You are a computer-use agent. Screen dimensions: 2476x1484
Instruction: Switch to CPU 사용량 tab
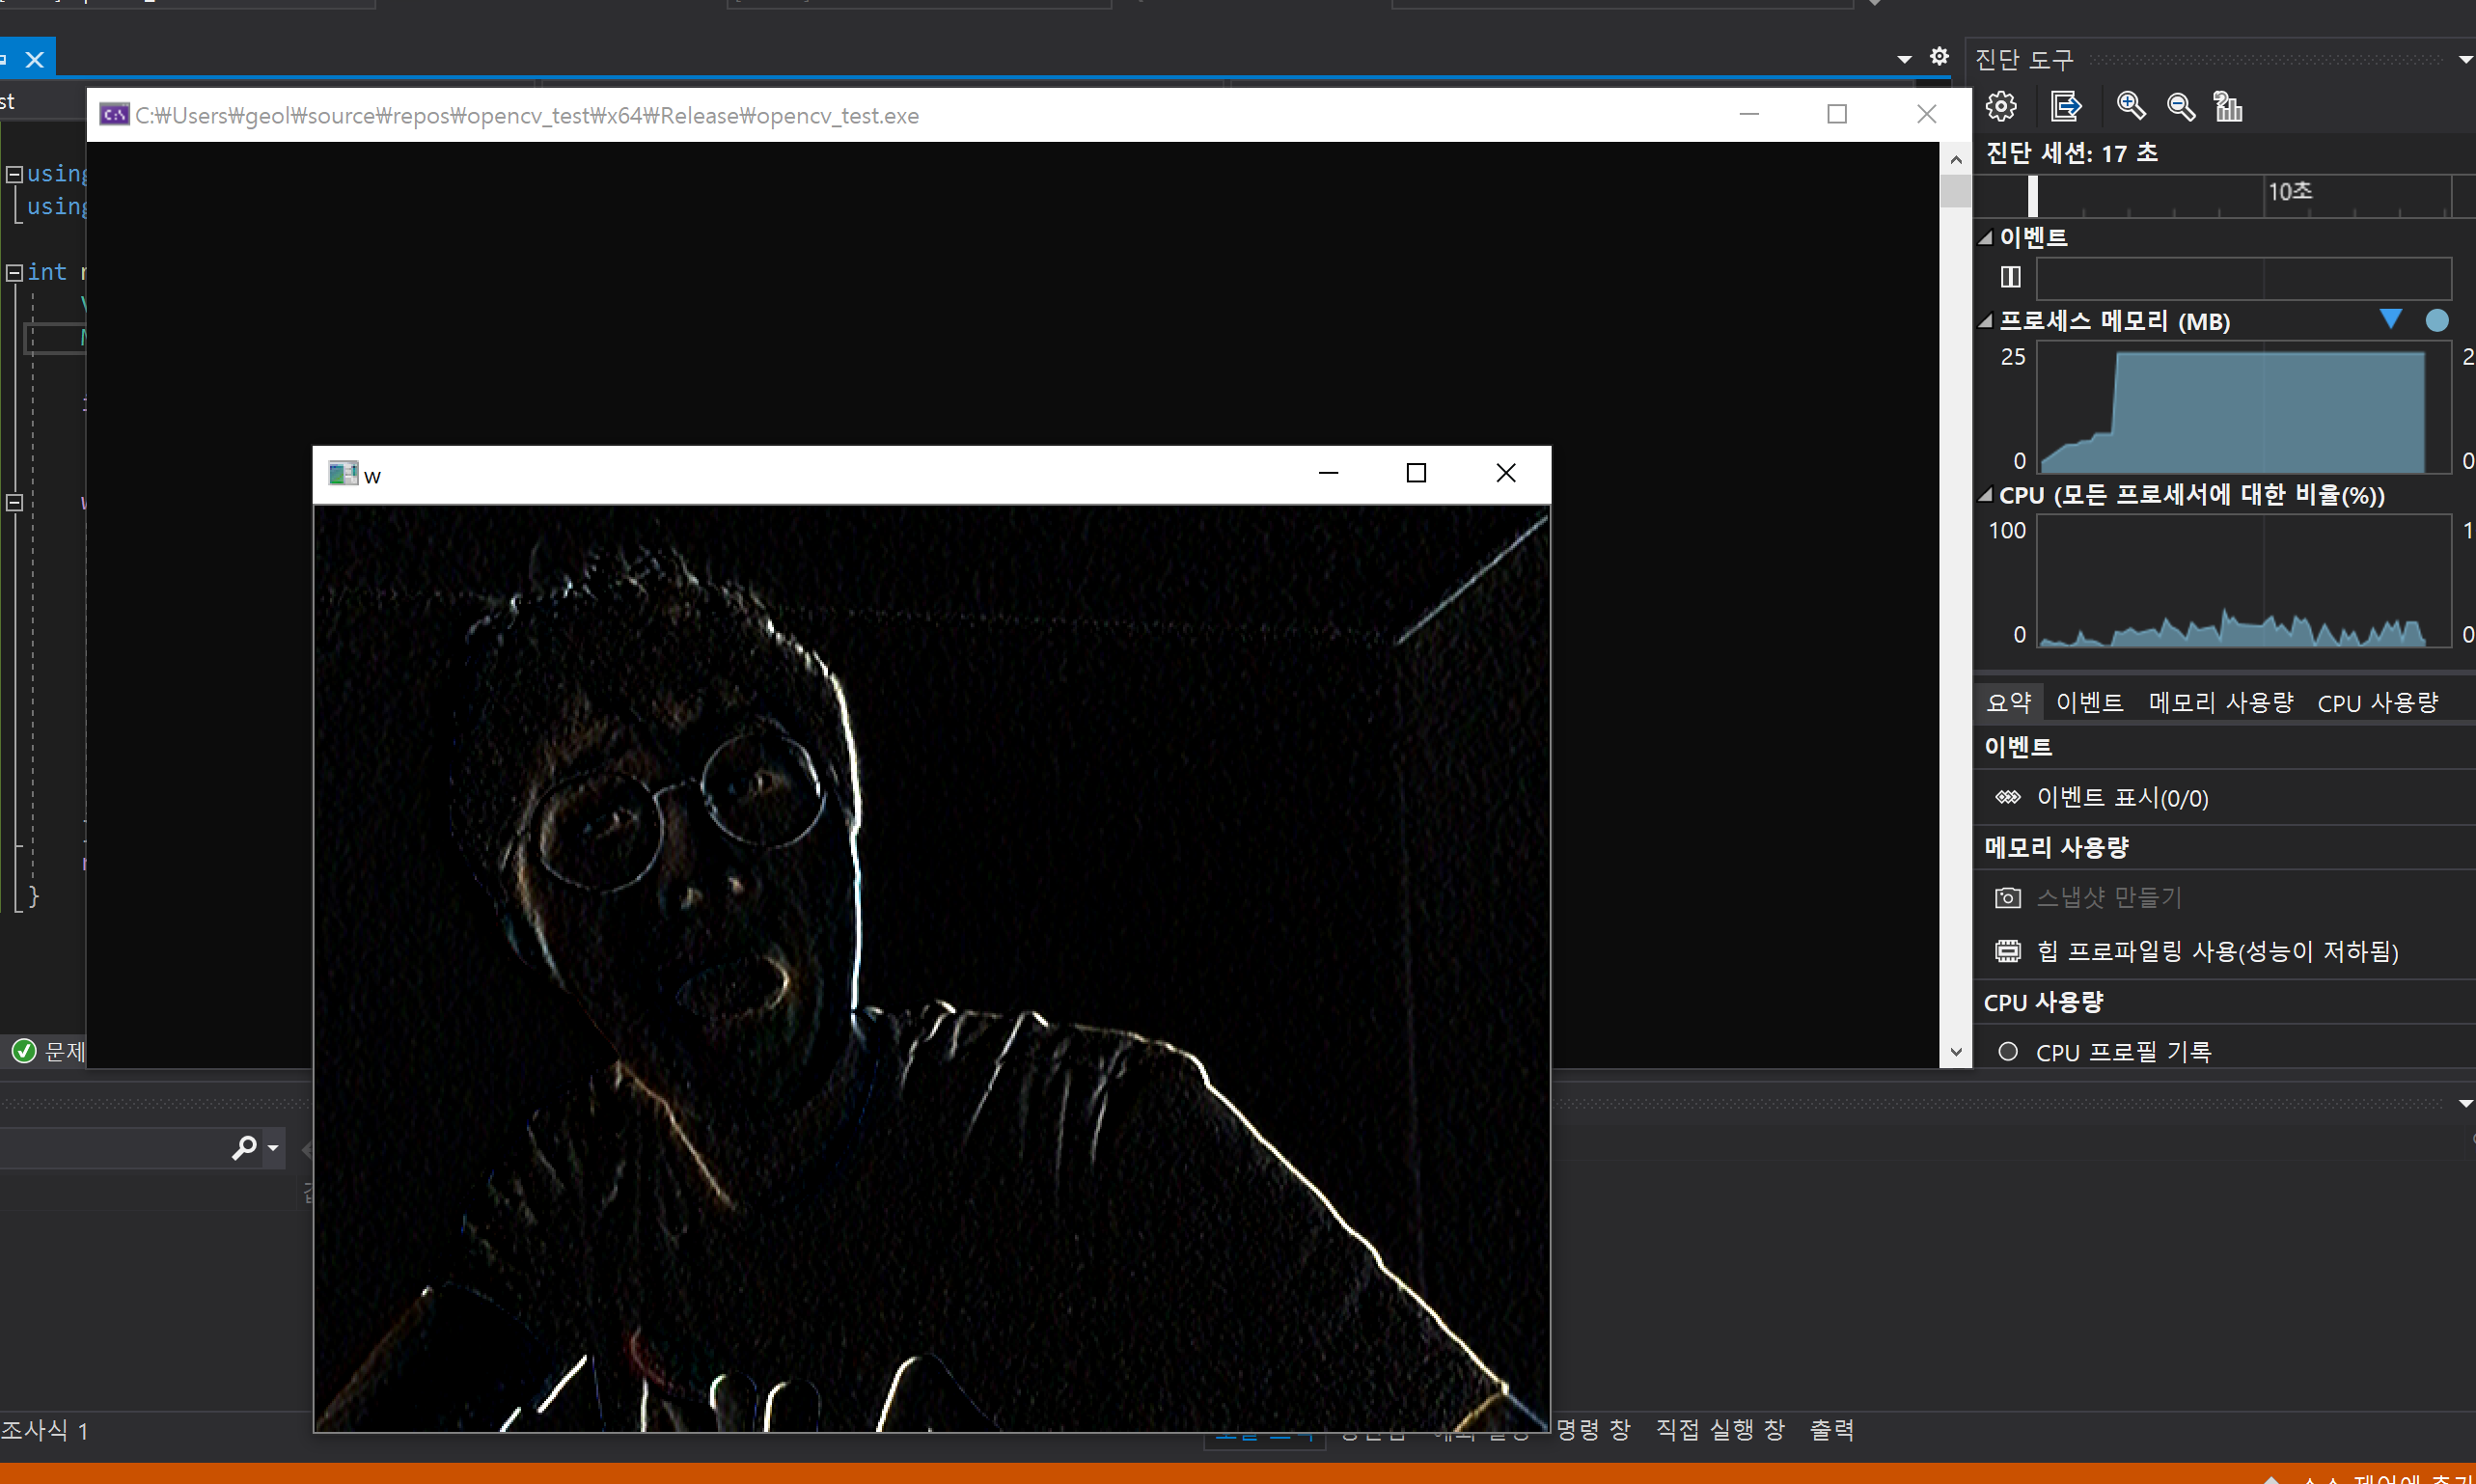tap(2377, 703)
